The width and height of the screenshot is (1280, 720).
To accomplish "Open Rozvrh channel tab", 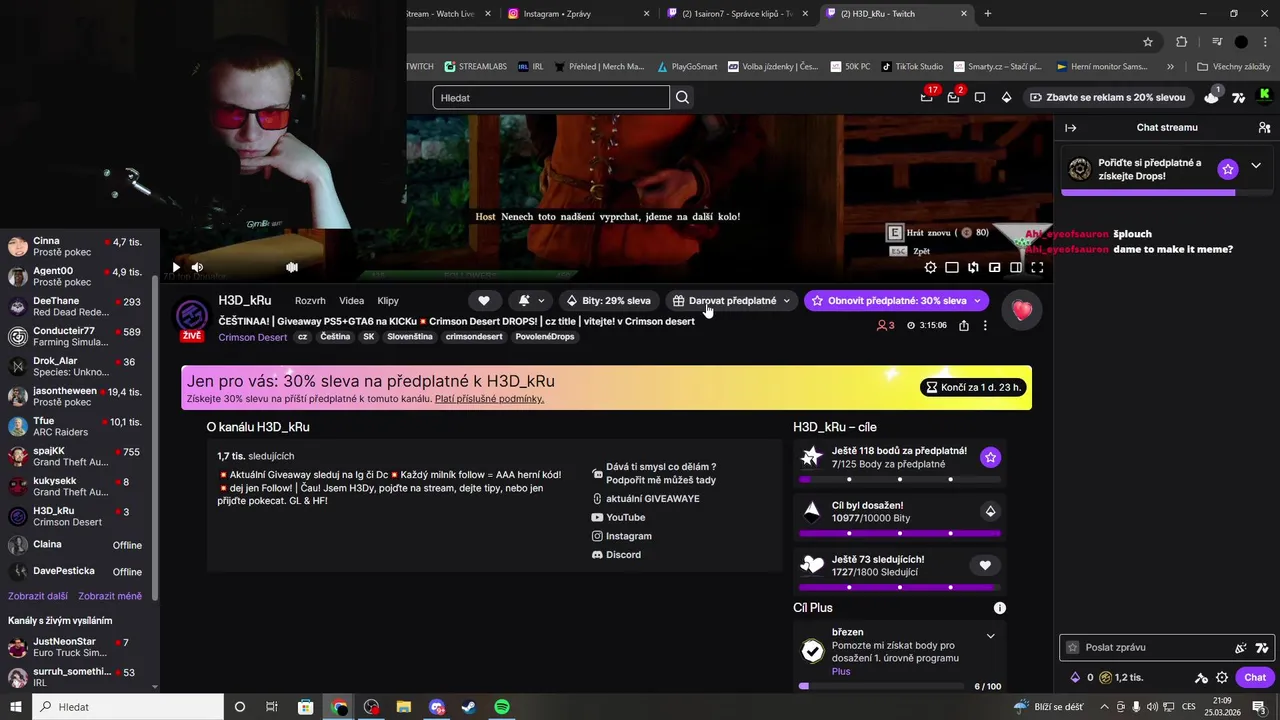I will point(310,301).
